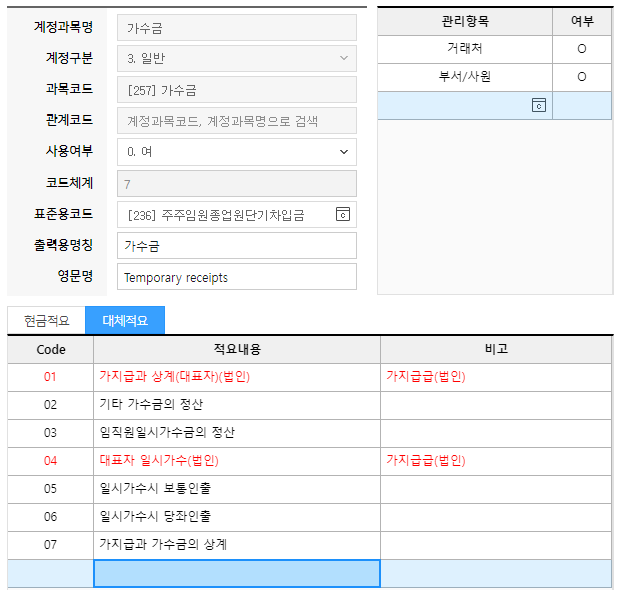Image resolution: width=617 pixels, height=590 pixels.
Task: Open code lookup icon in 표준용코드 field
Action: point(343,215)
